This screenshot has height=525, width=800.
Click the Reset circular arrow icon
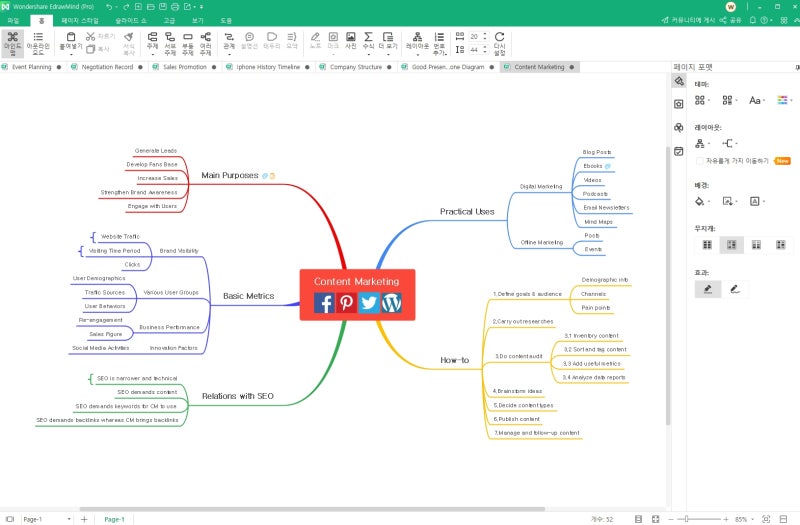click(499, 37)
